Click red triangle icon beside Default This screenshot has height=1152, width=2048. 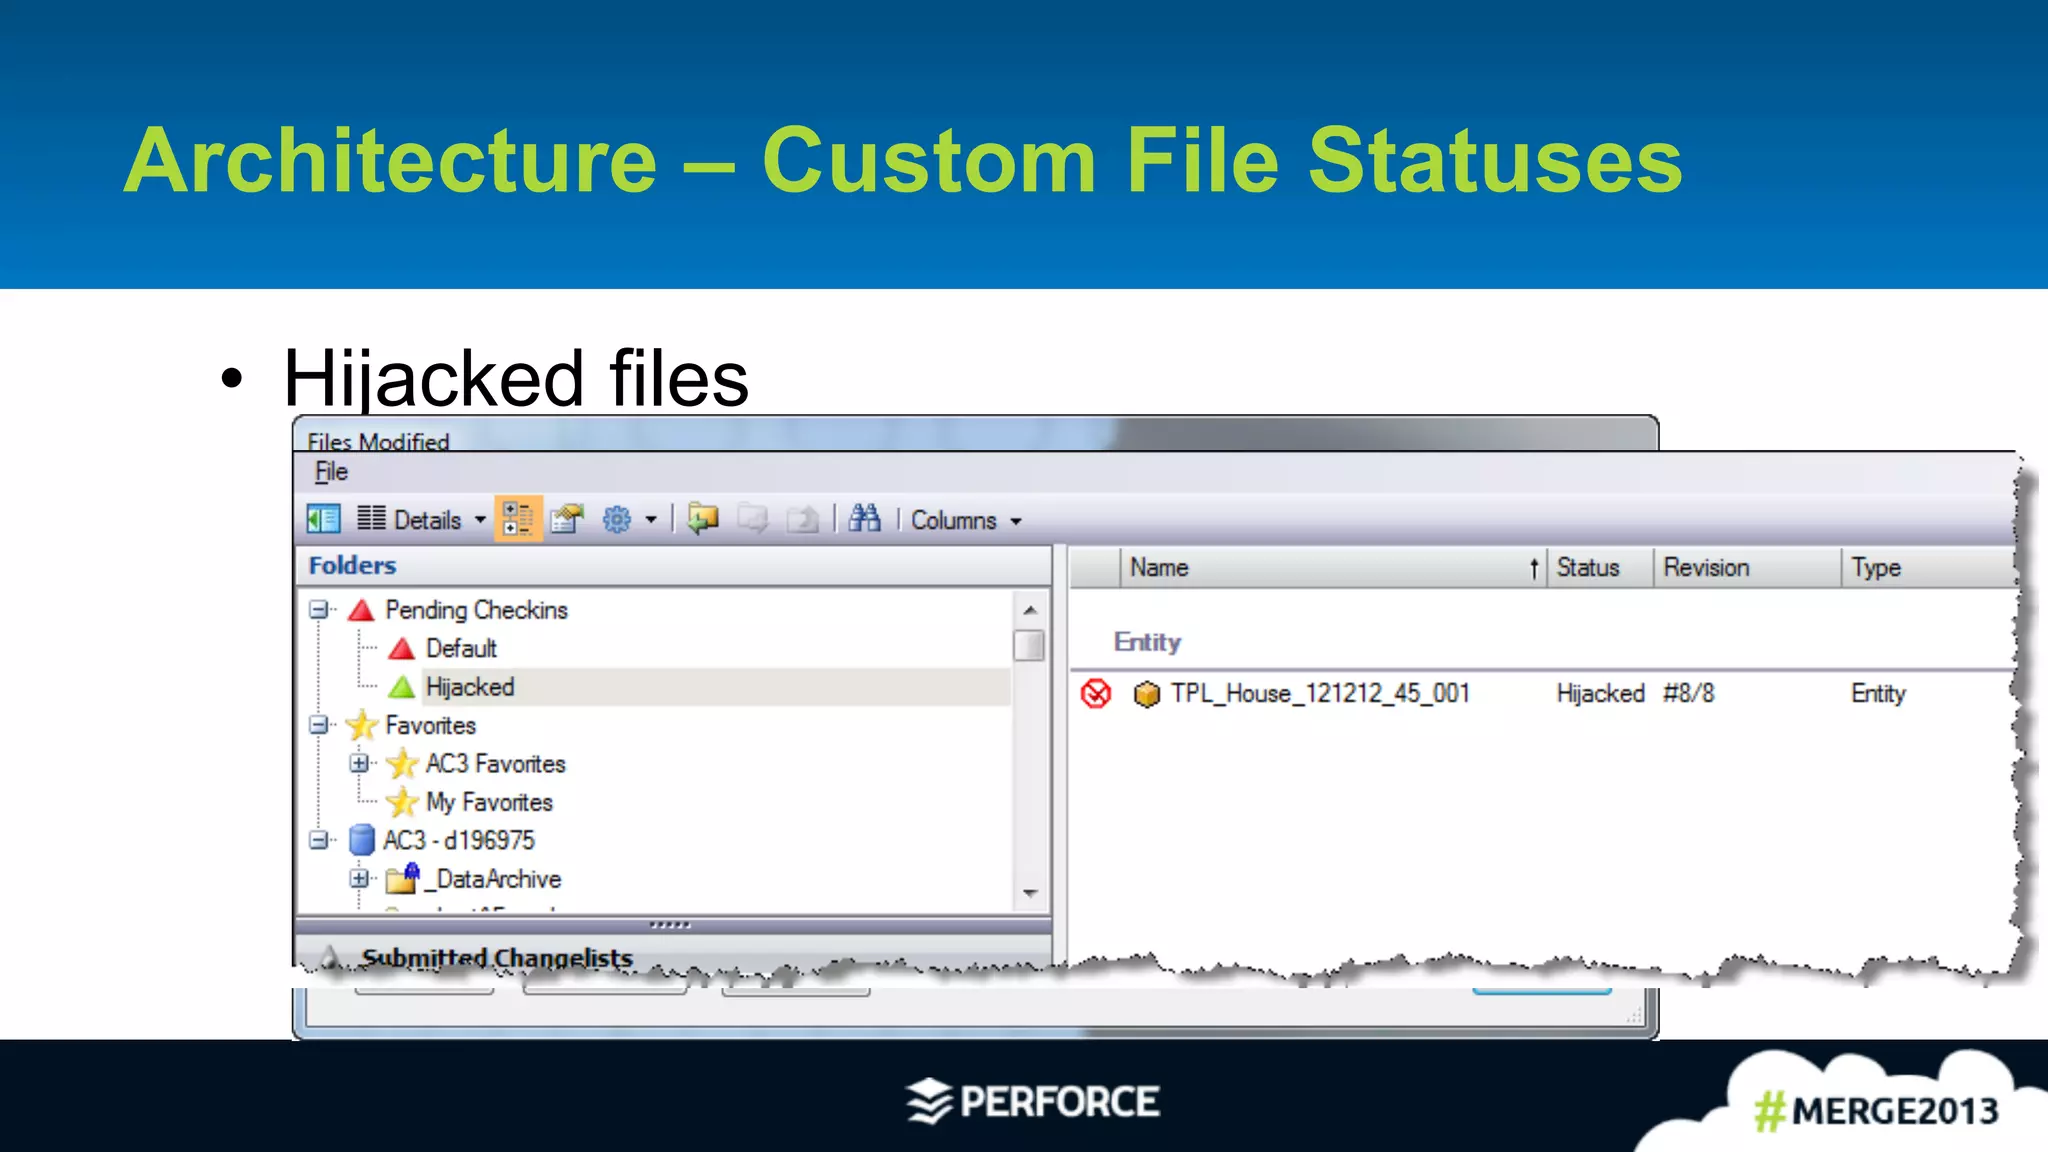(x=402, y=649)
